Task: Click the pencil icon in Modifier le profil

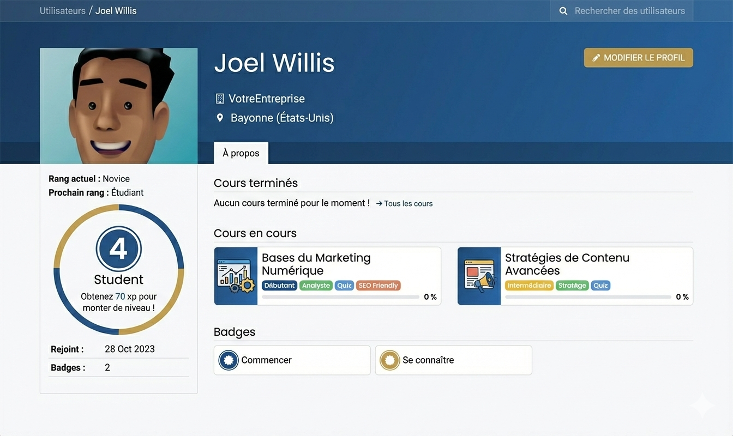Action: [x=596, y=58]
